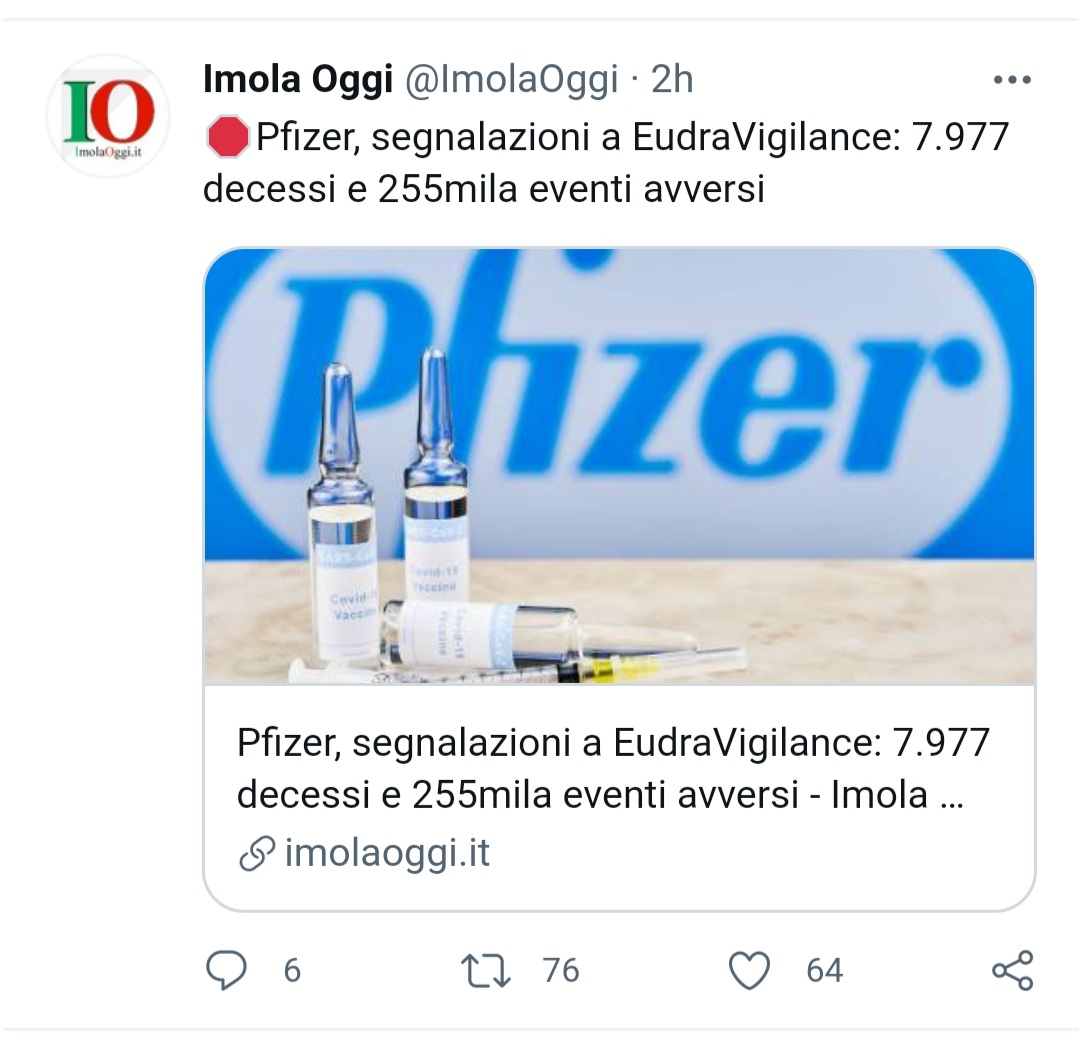
Task: Click the link card headline about EudraVigilance
Action: (613, 769)
